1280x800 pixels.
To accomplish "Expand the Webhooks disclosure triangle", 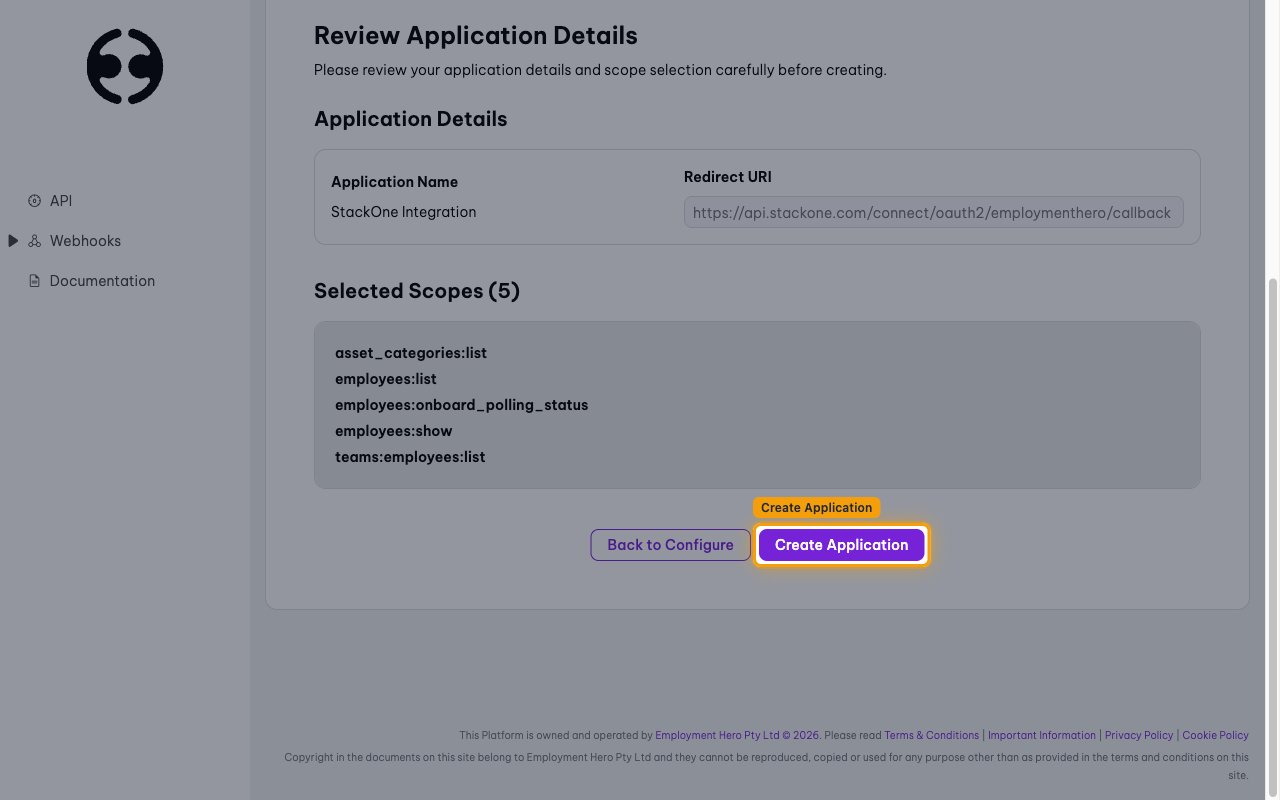I will pyautogui.click(x=13, y=241).
